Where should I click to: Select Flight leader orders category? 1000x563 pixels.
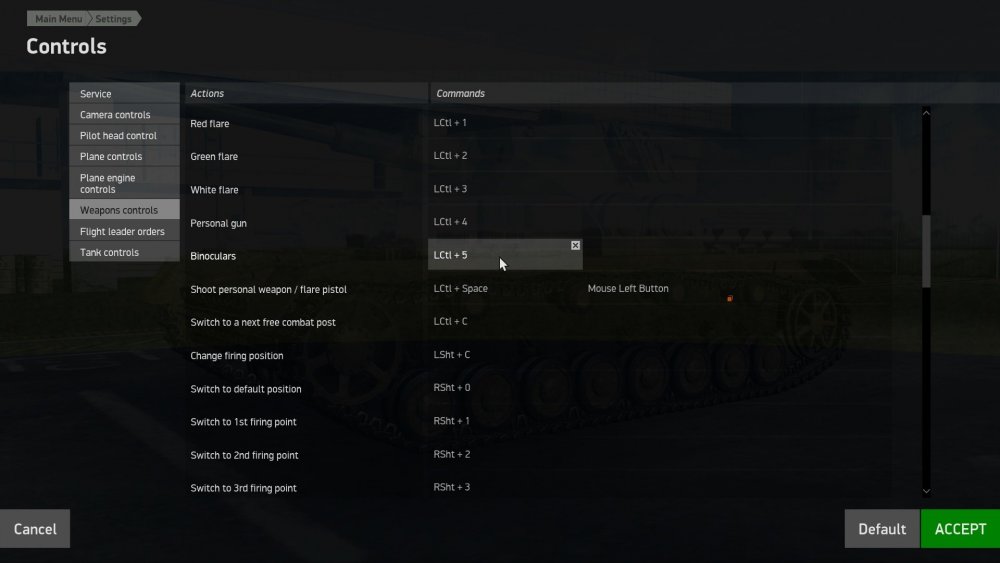(124, 232)
